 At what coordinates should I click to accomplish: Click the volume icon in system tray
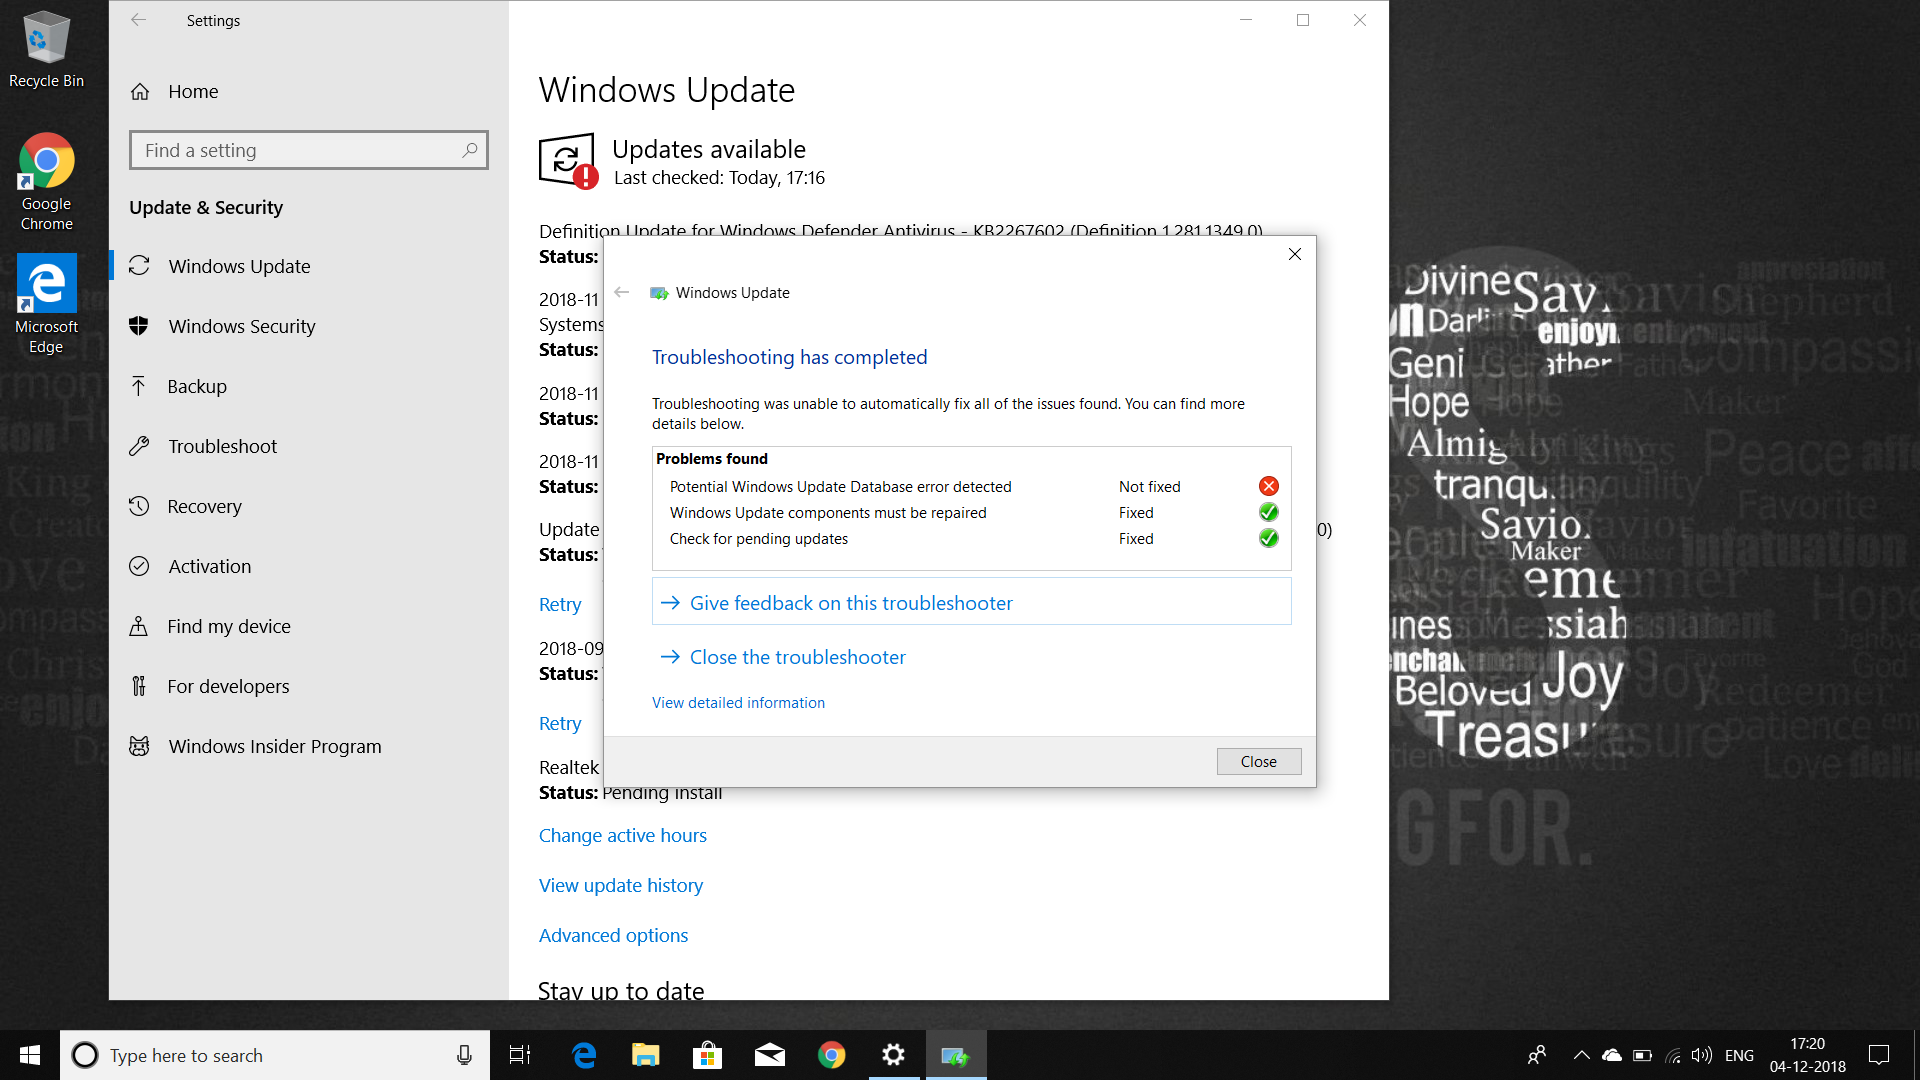pos(1702,1055)
